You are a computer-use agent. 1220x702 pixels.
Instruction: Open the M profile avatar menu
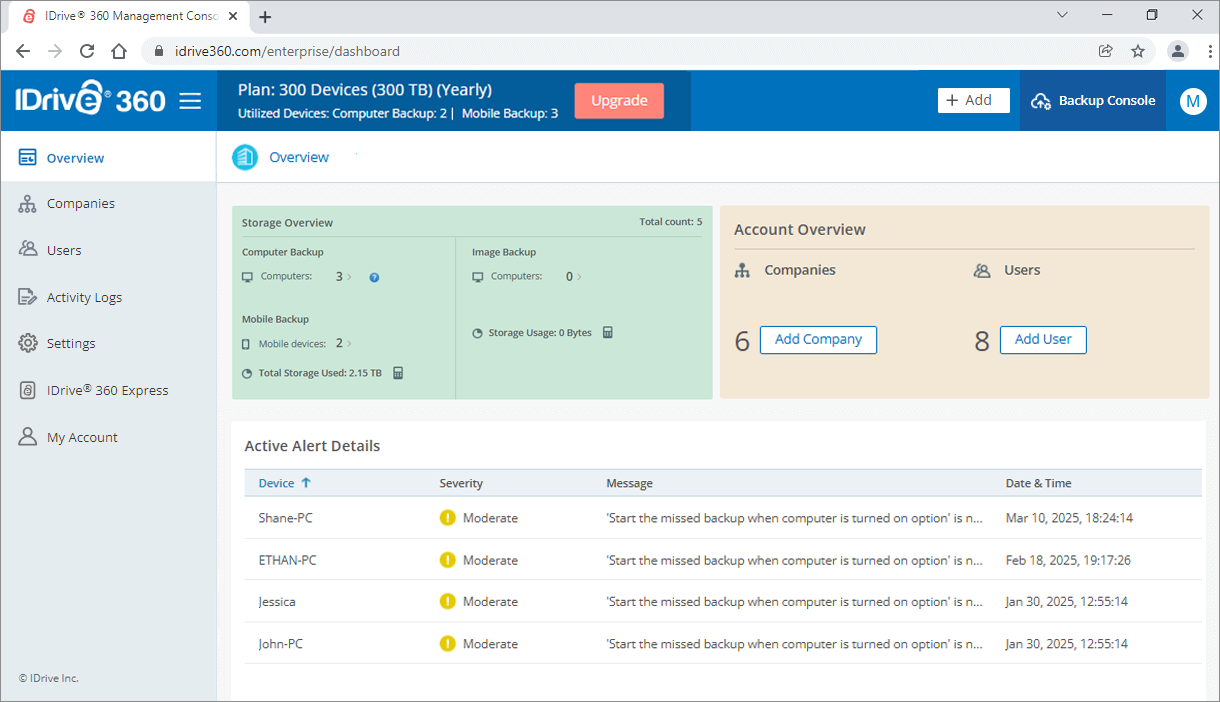1193,100
